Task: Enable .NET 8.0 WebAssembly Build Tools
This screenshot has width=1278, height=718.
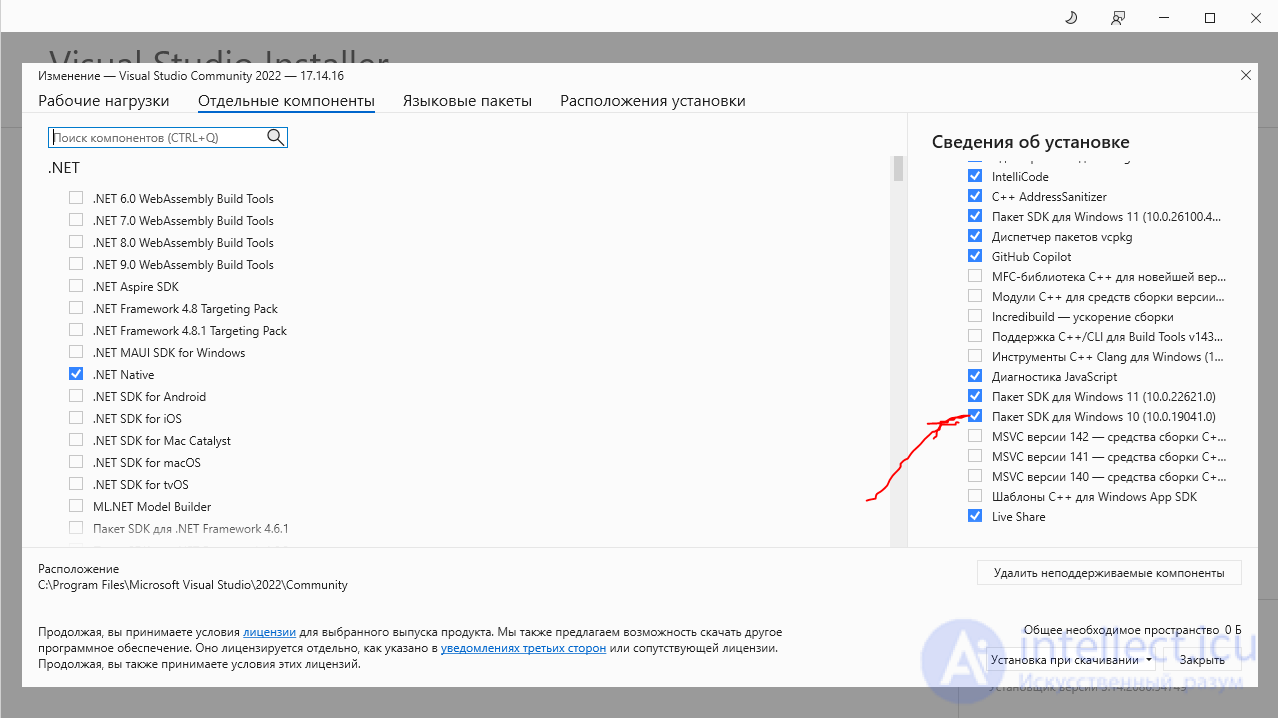Action: [x=76, y=242]
